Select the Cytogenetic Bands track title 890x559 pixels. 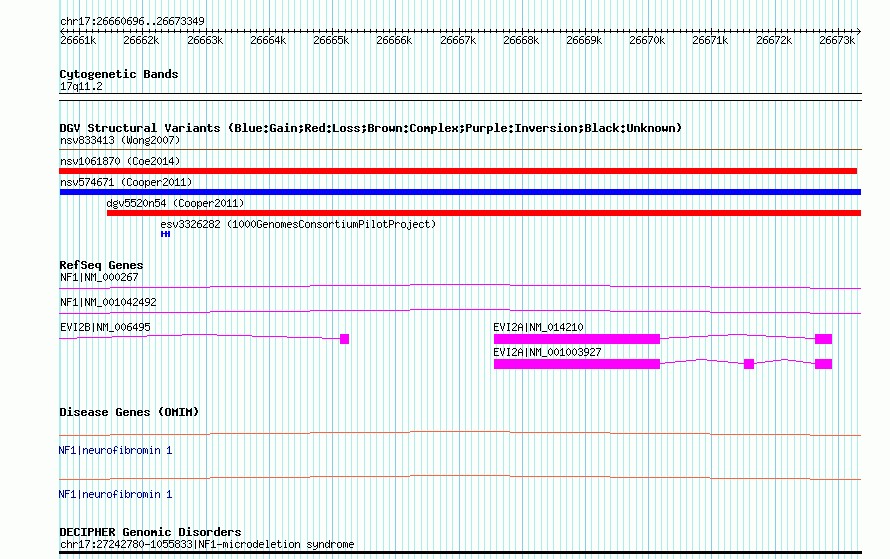click(x=119, y=74)
